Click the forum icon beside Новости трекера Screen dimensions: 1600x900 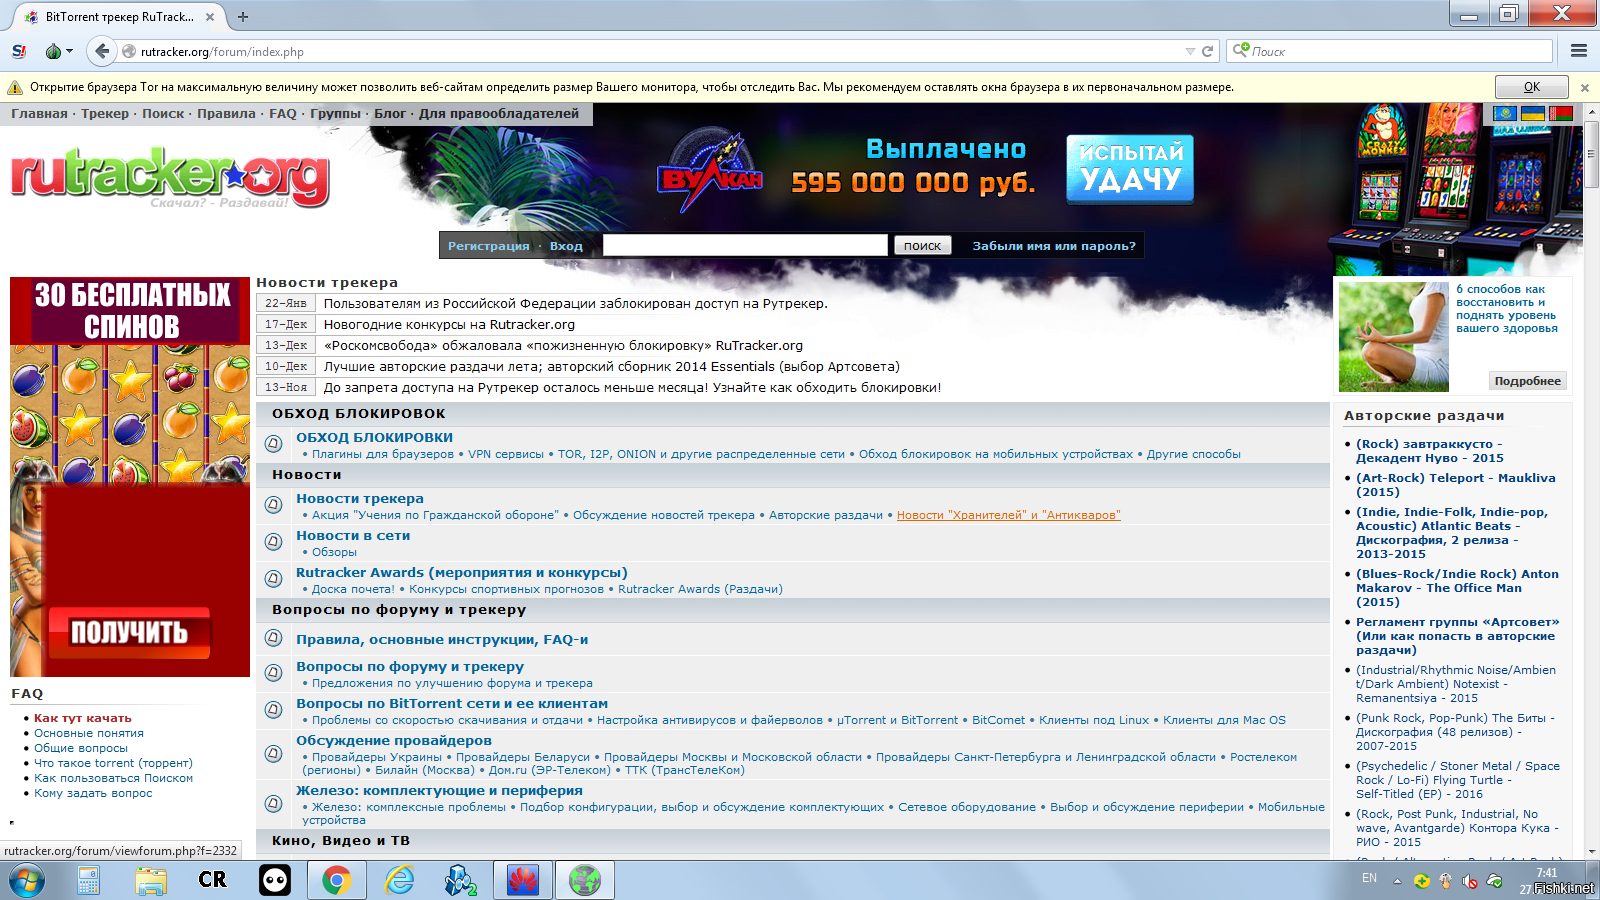(x=273, y=505)
